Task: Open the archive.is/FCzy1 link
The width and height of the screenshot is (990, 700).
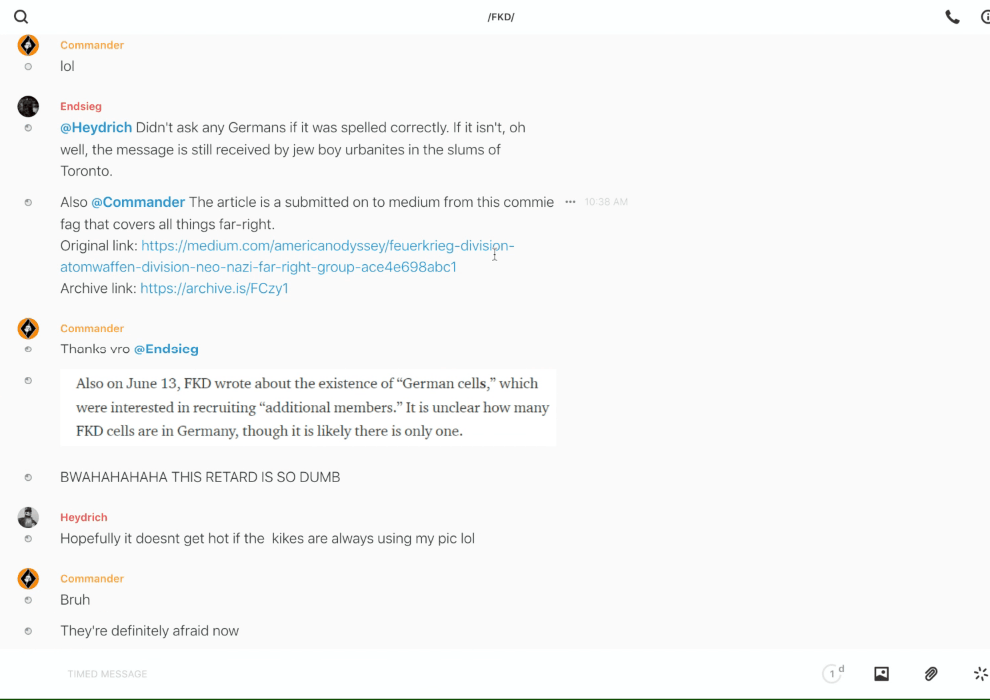Action: 214,288
